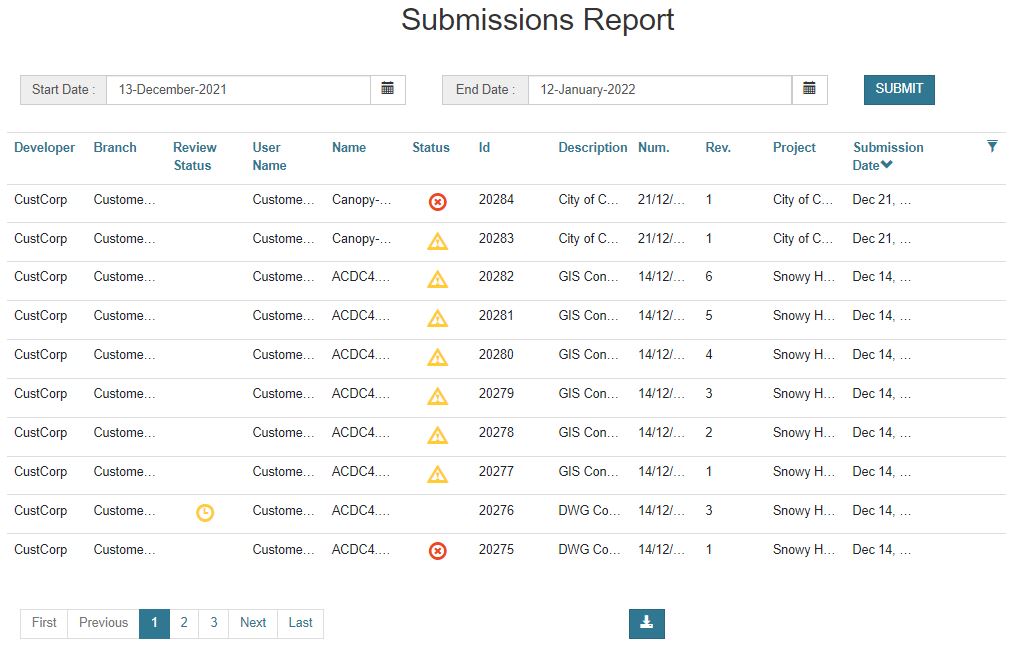Sort table by Developer column header
Viewport: 1024px width, 649px height.
pyautogui.click(x=44, y=147)
